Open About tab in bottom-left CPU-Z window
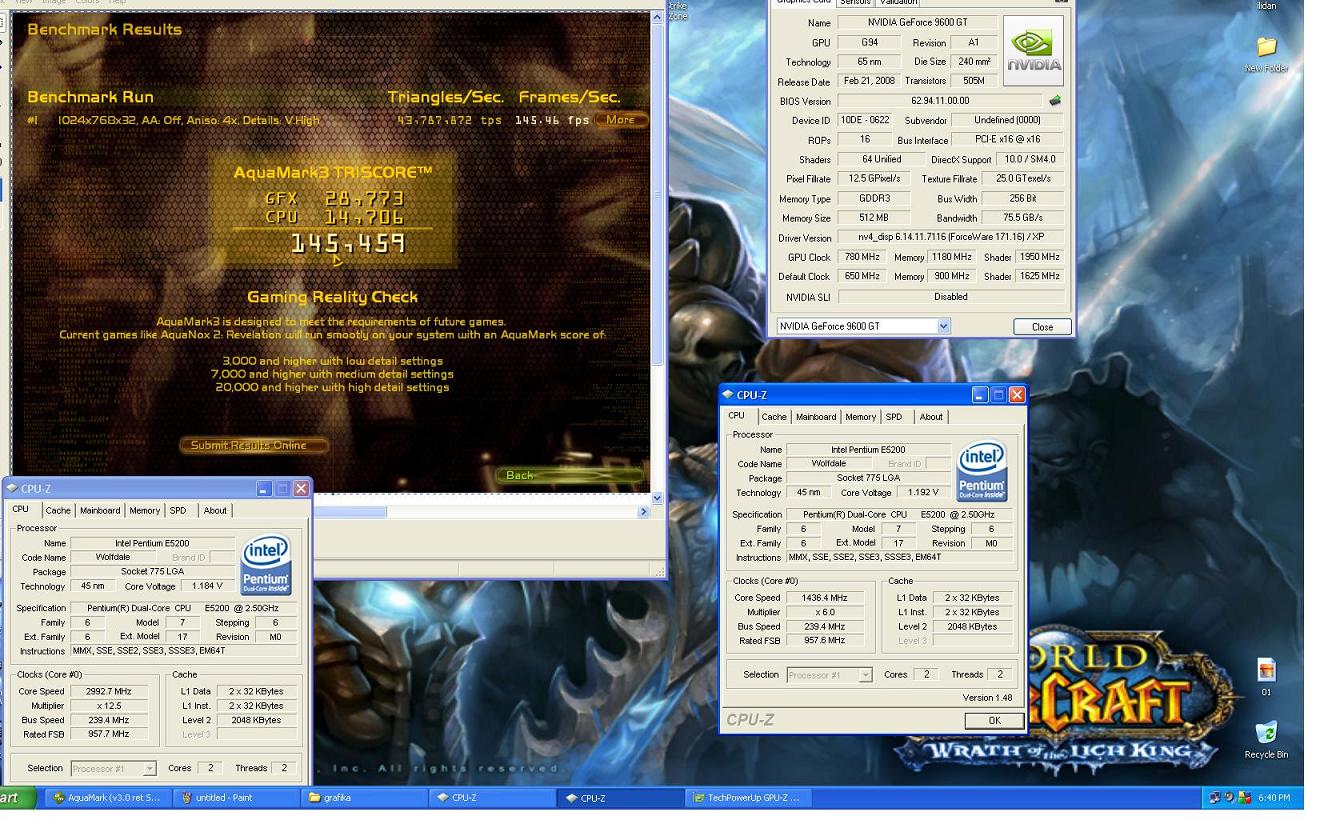Screen dimensions: 1344x840 (x=215, y=510)
